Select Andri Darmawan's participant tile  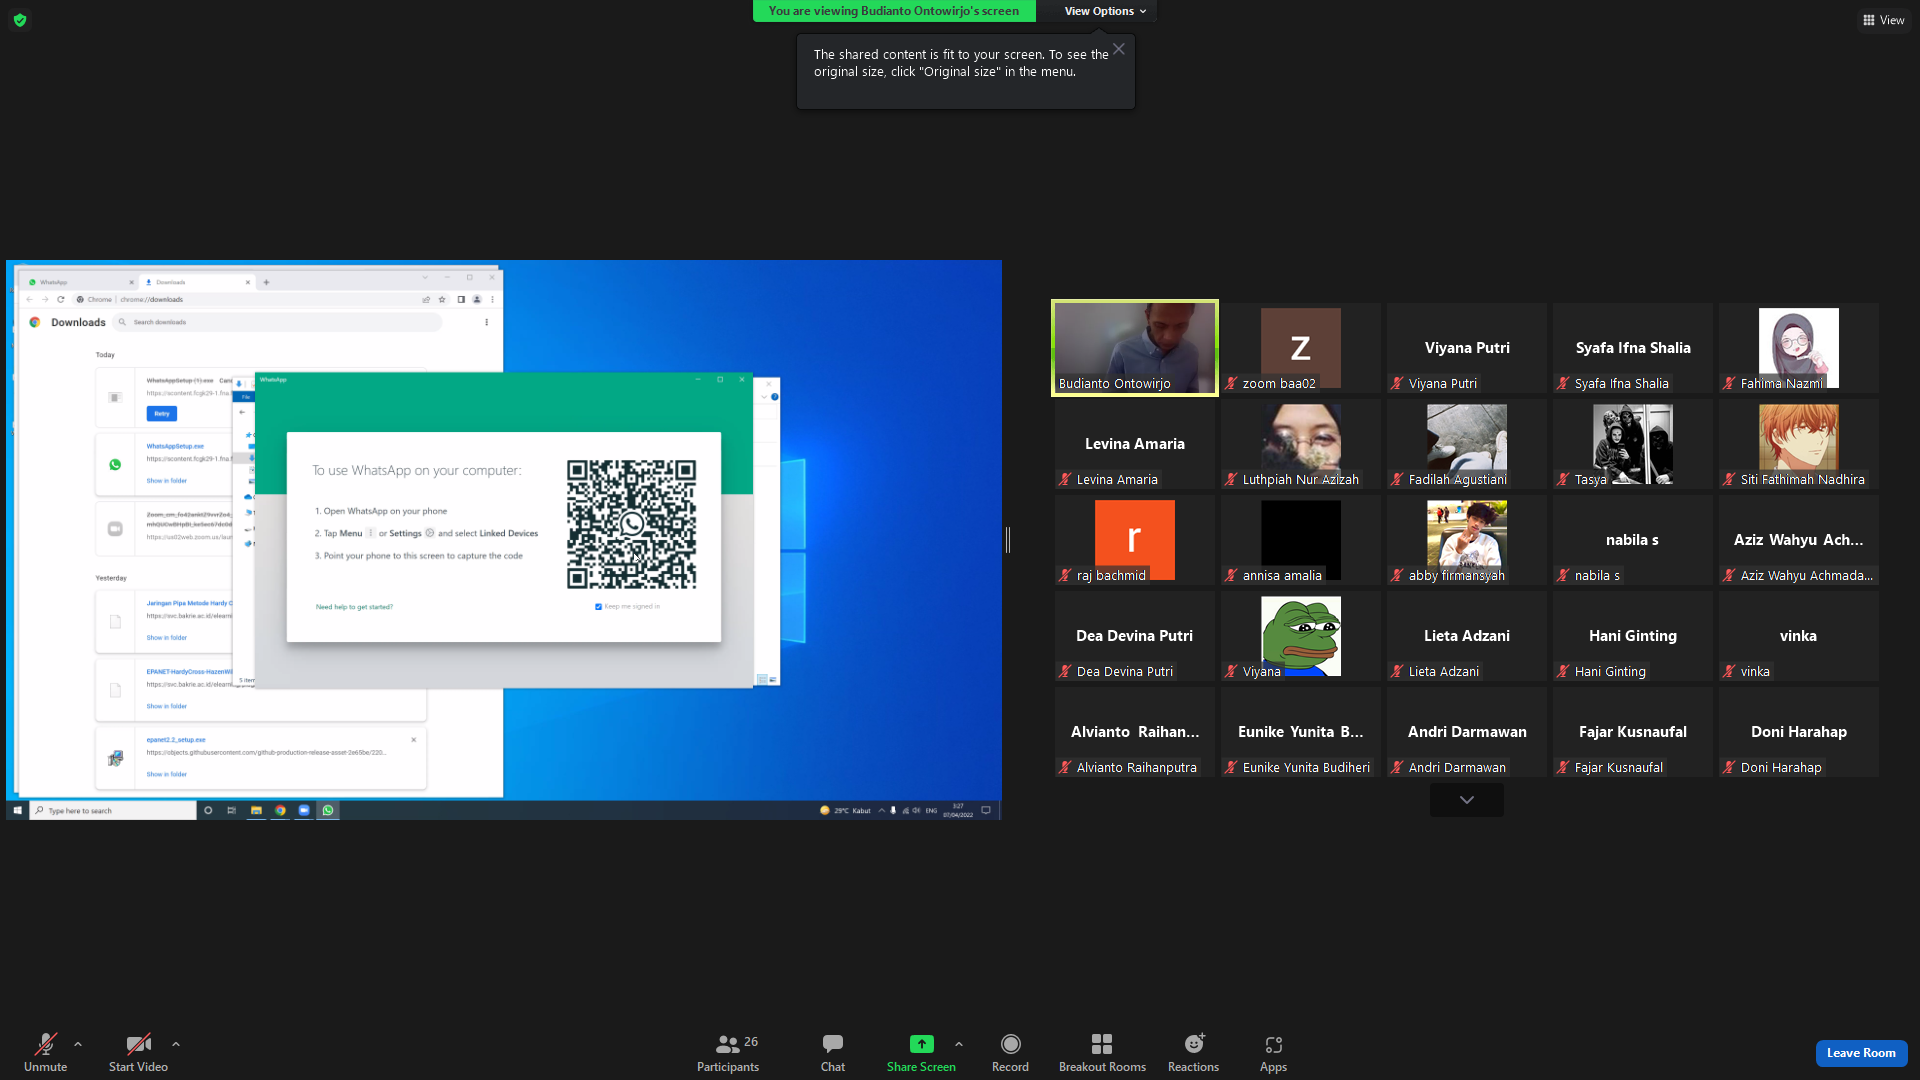[1467, 732]
